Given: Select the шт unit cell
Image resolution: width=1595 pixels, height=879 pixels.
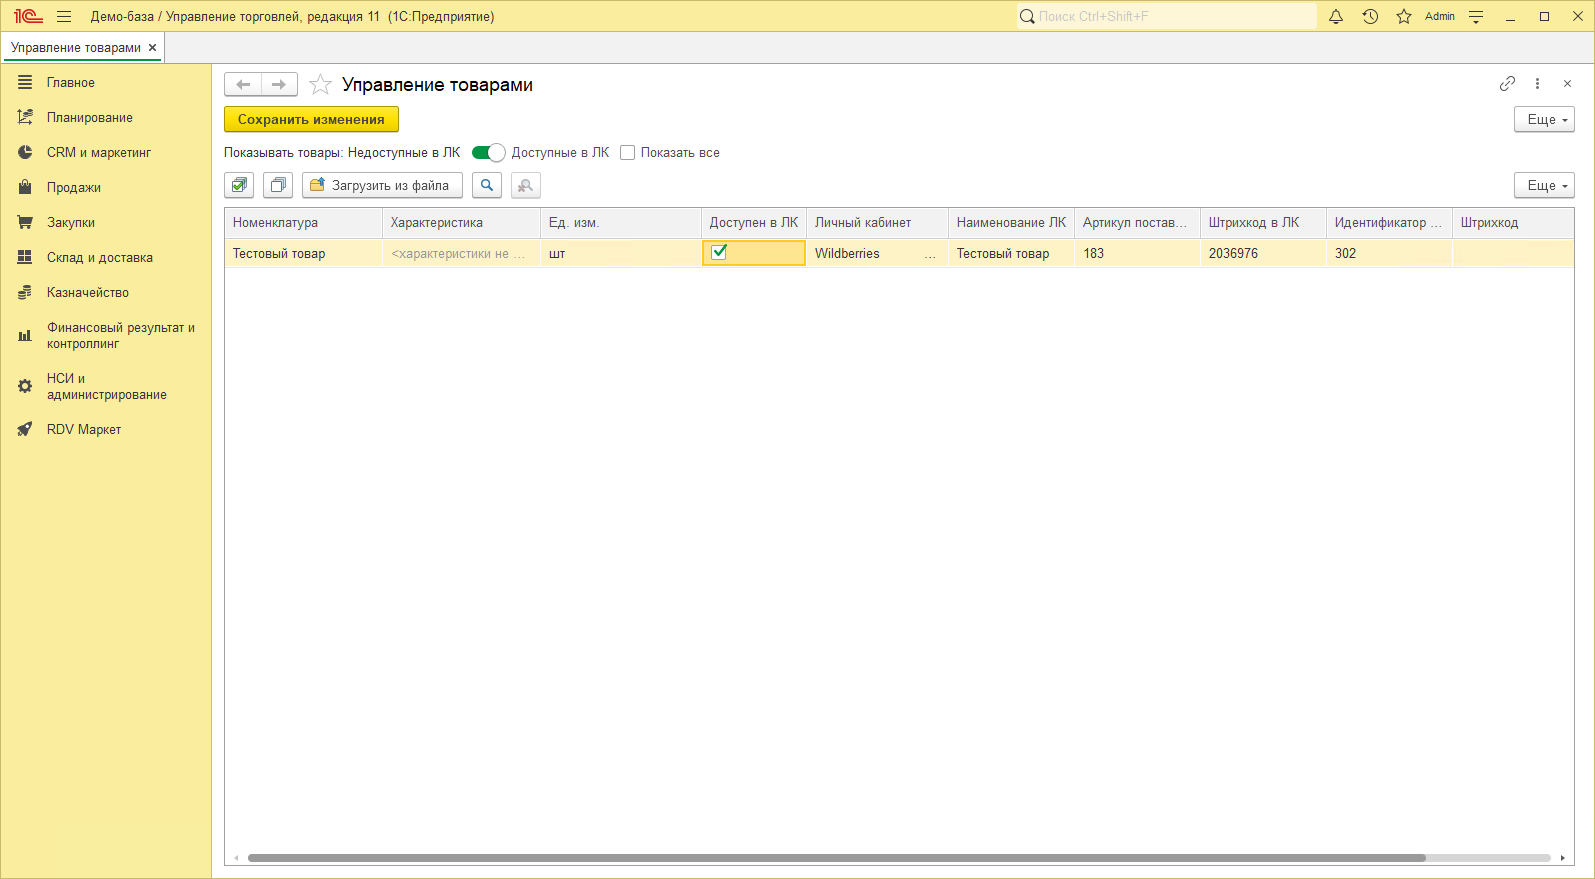Looking at the screenshot, I should pyautogui.click(x=620, y=254).
